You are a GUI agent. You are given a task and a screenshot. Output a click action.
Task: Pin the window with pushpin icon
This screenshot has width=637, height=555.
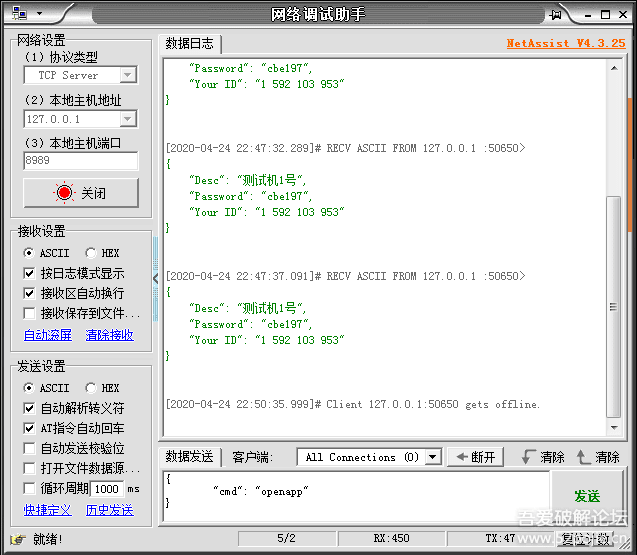pos(555,15)
